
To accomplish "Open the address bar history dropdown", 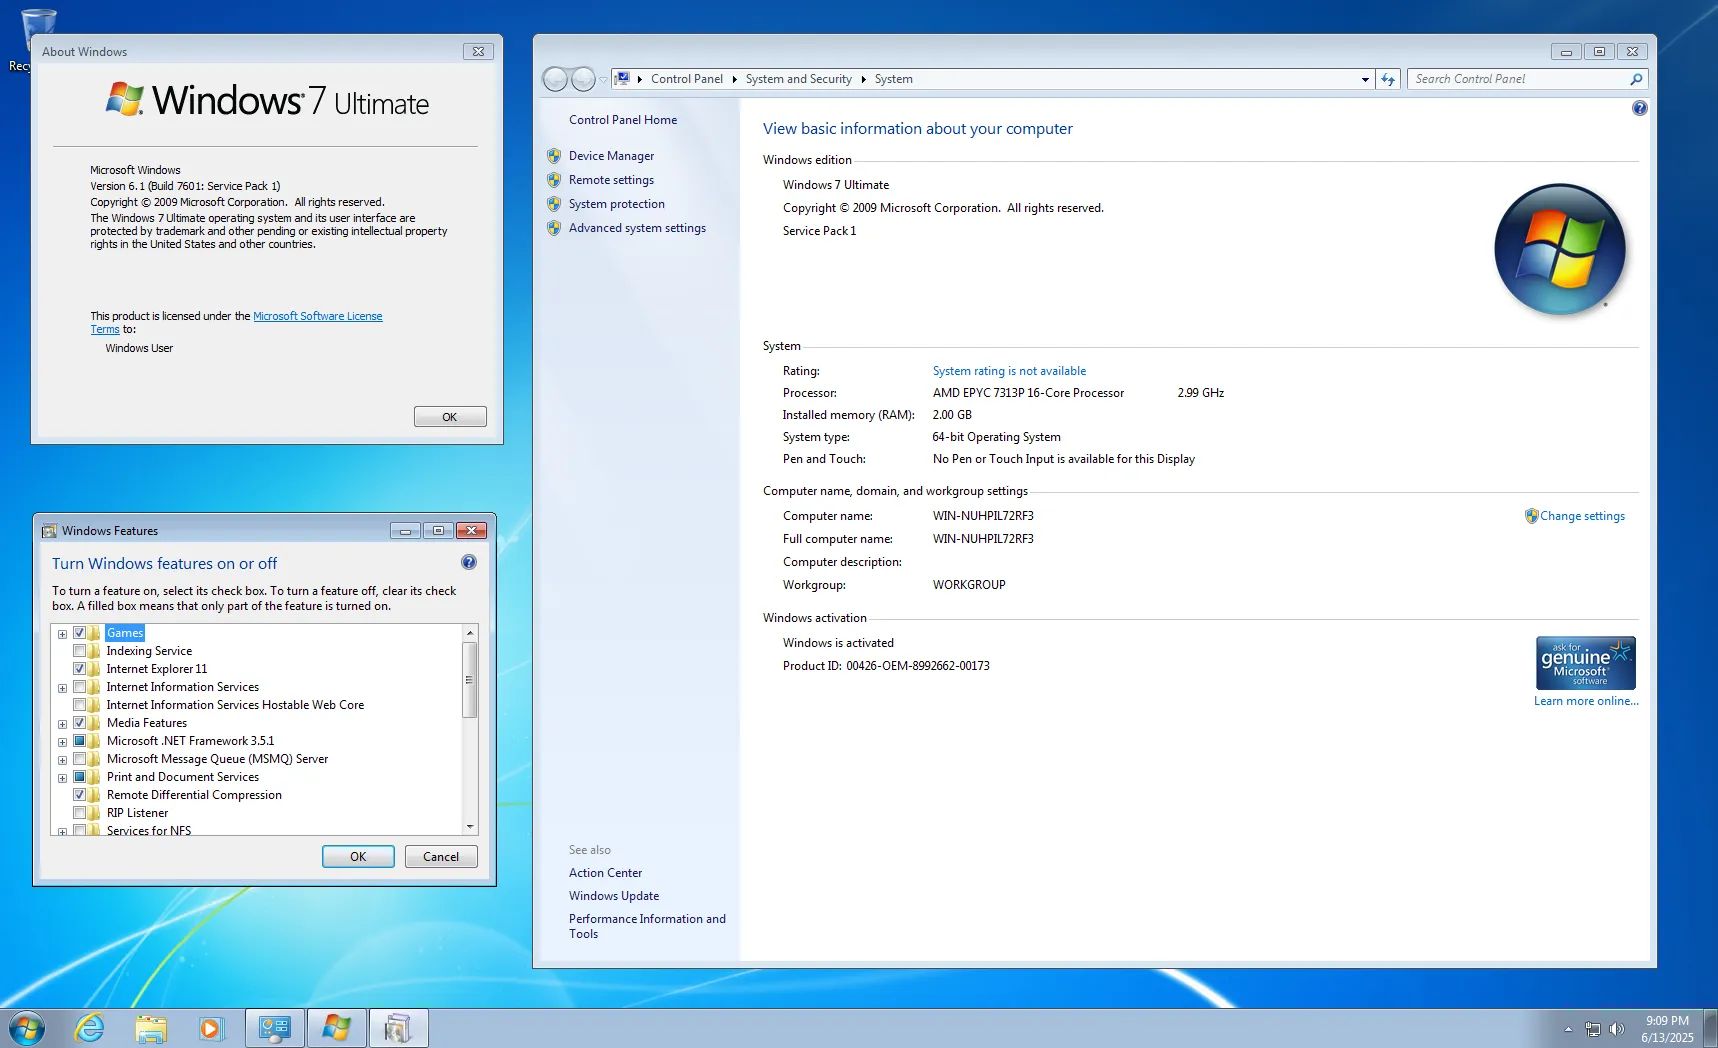I will coord(1365,79).
